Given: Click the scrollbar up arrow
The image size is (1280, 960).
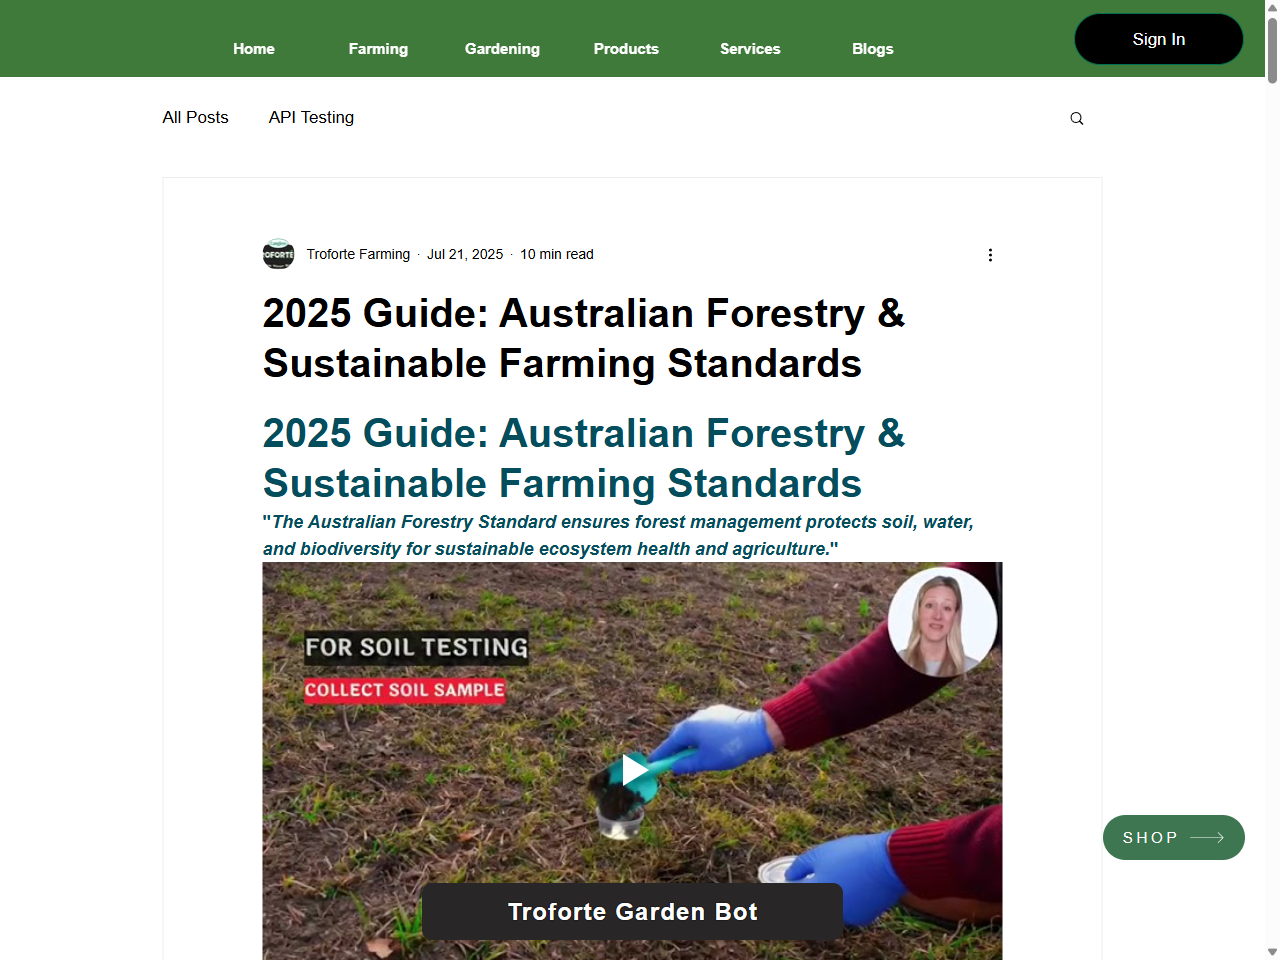Looking at the screenshot, I should (x=1271, y=9).
